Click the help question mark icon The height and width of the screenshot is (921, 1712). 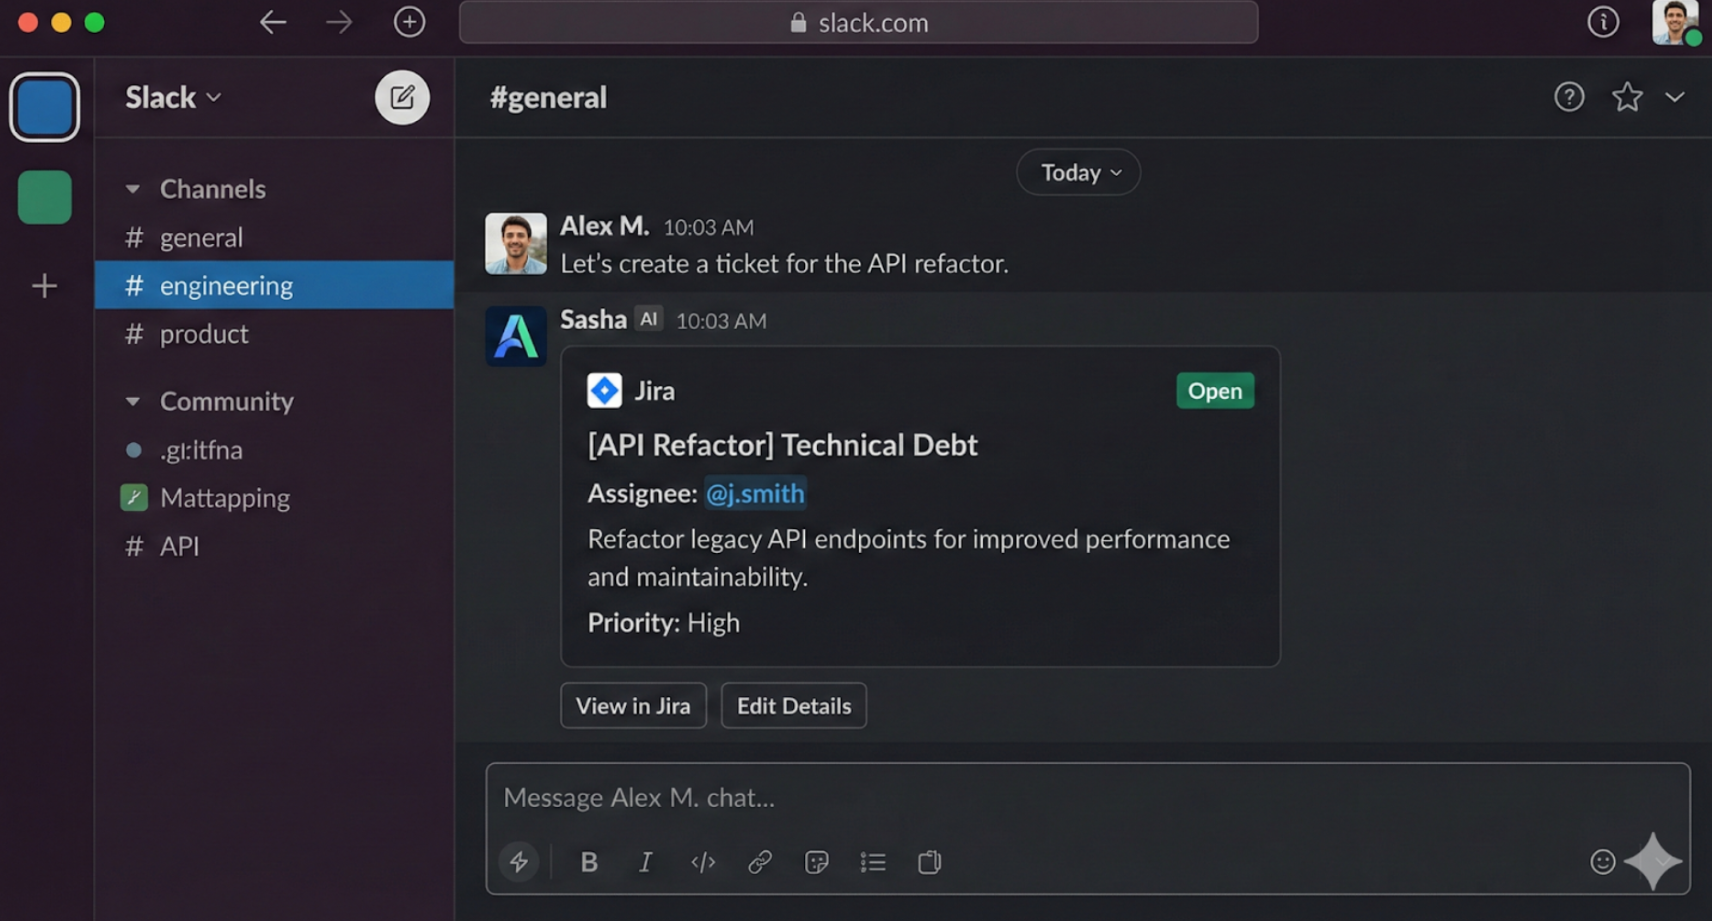coord(1569,97)
